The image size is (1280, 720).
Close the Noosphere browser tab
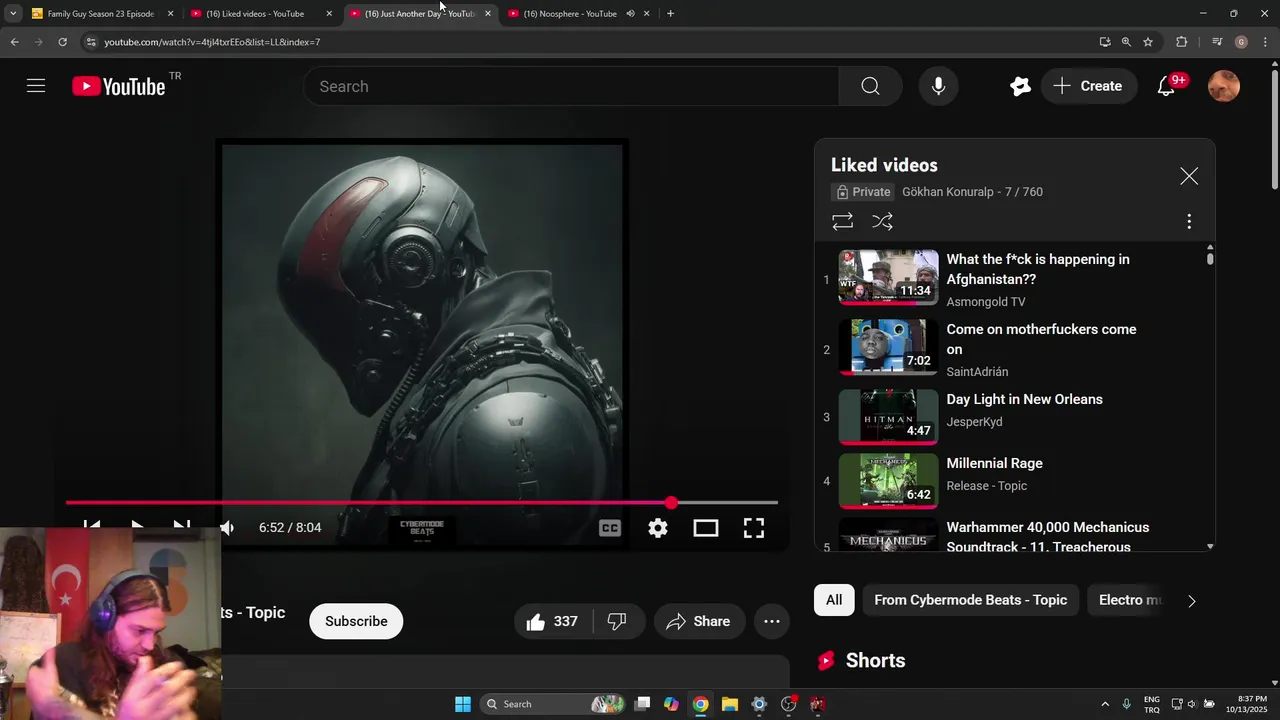point(647,14)
